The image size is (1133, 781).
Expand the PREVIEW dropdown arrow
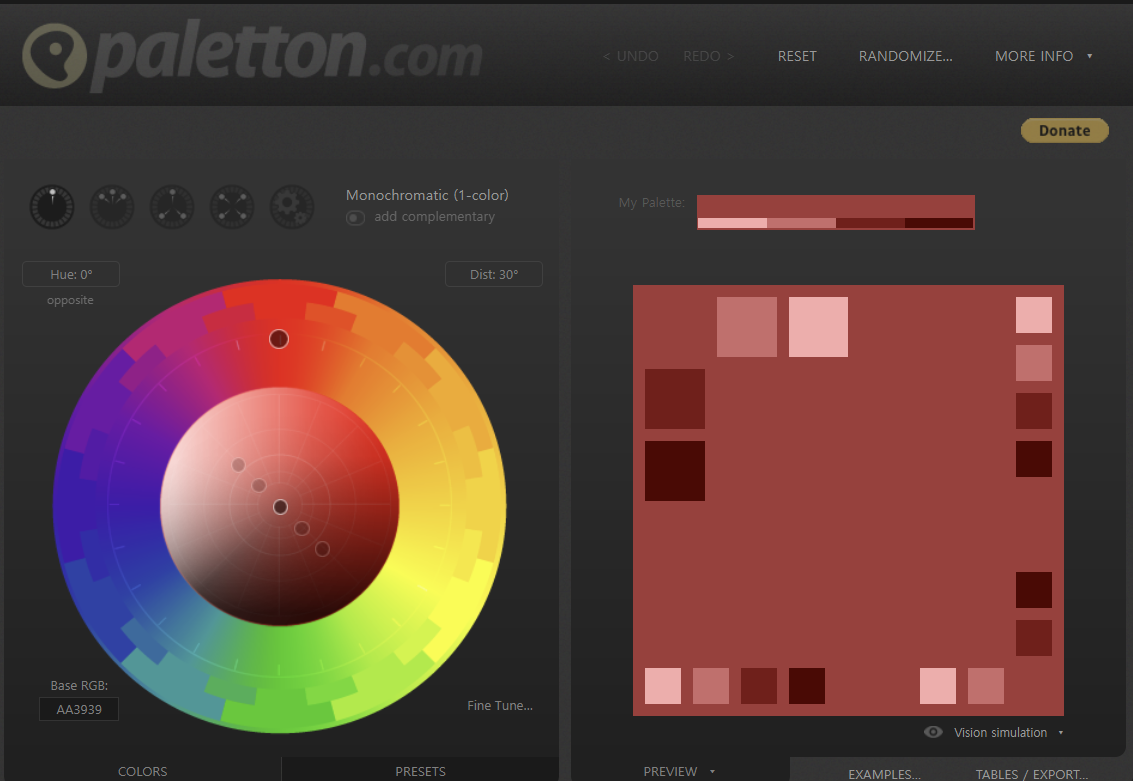[x=711, y=771]
